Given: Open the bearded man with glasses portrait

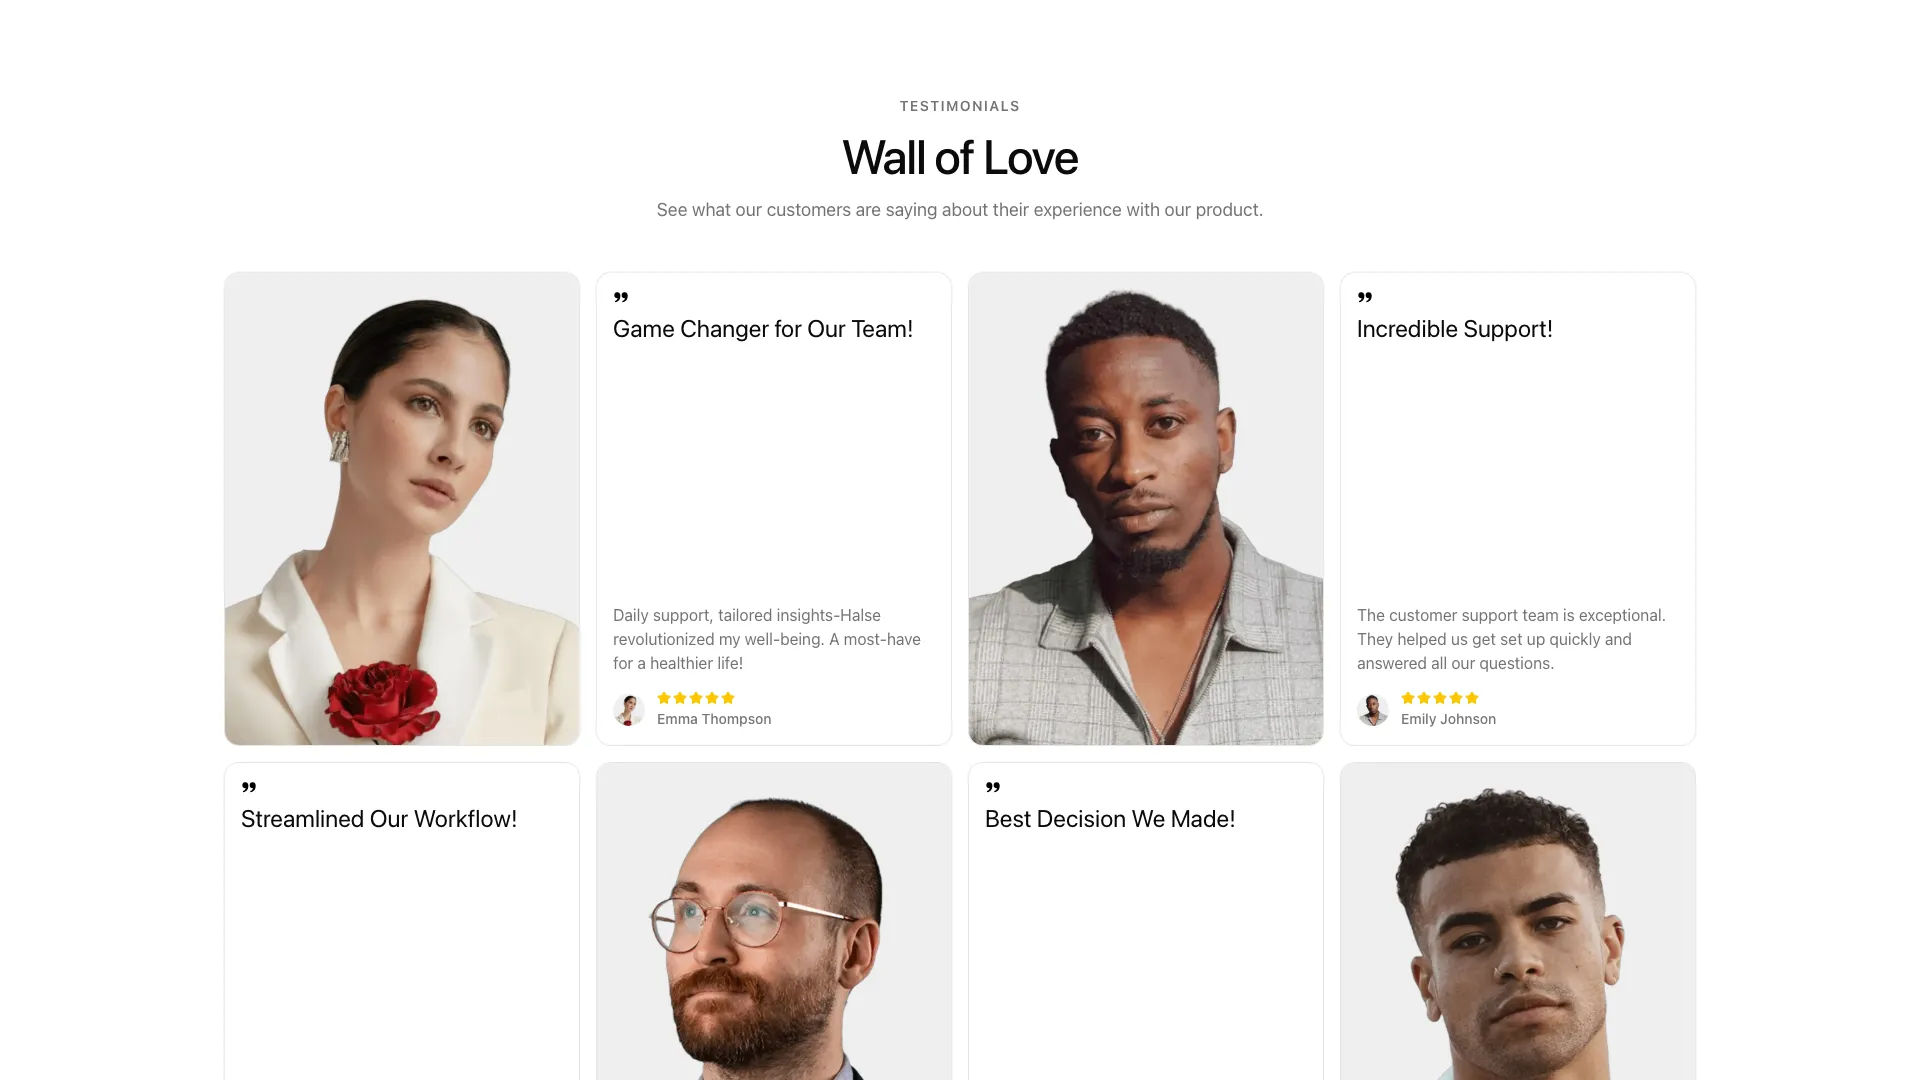Looking at the screenshot, I should pos(774,922).
